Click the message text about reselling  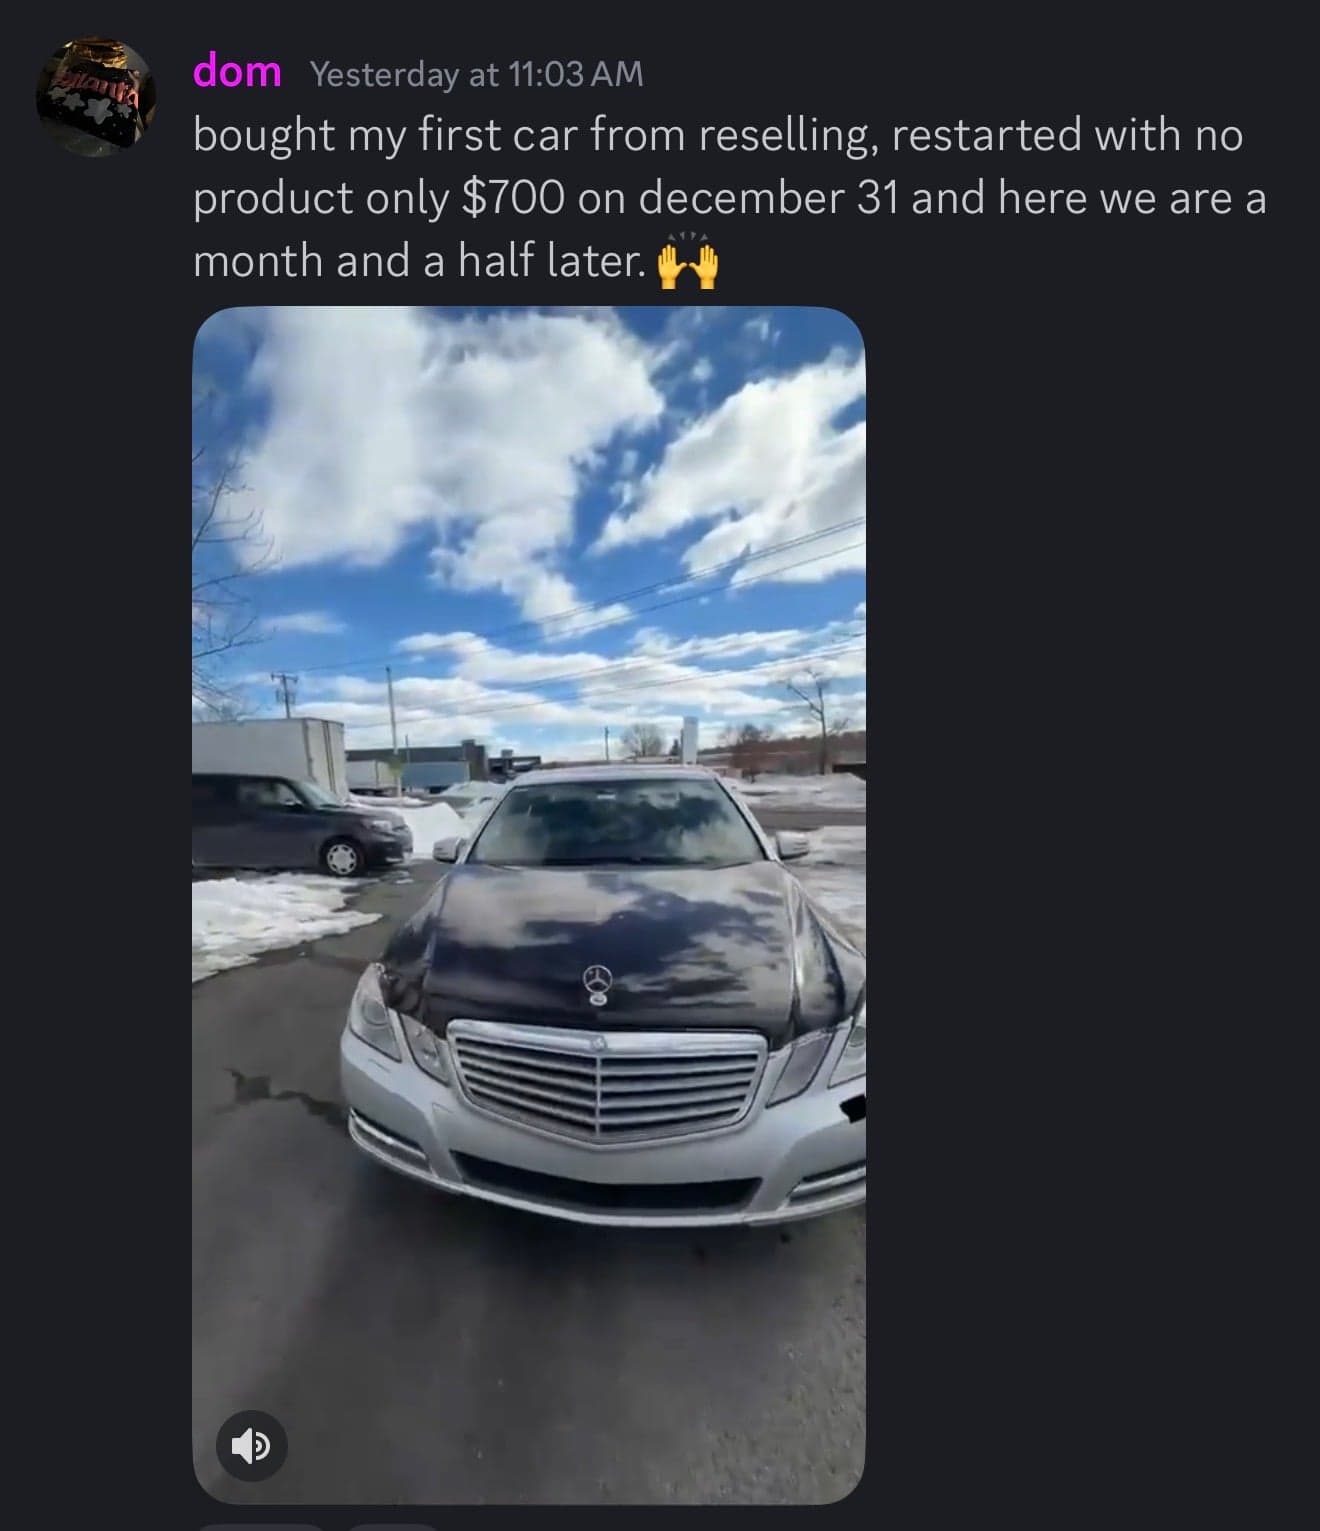click(x=730, y=198)
